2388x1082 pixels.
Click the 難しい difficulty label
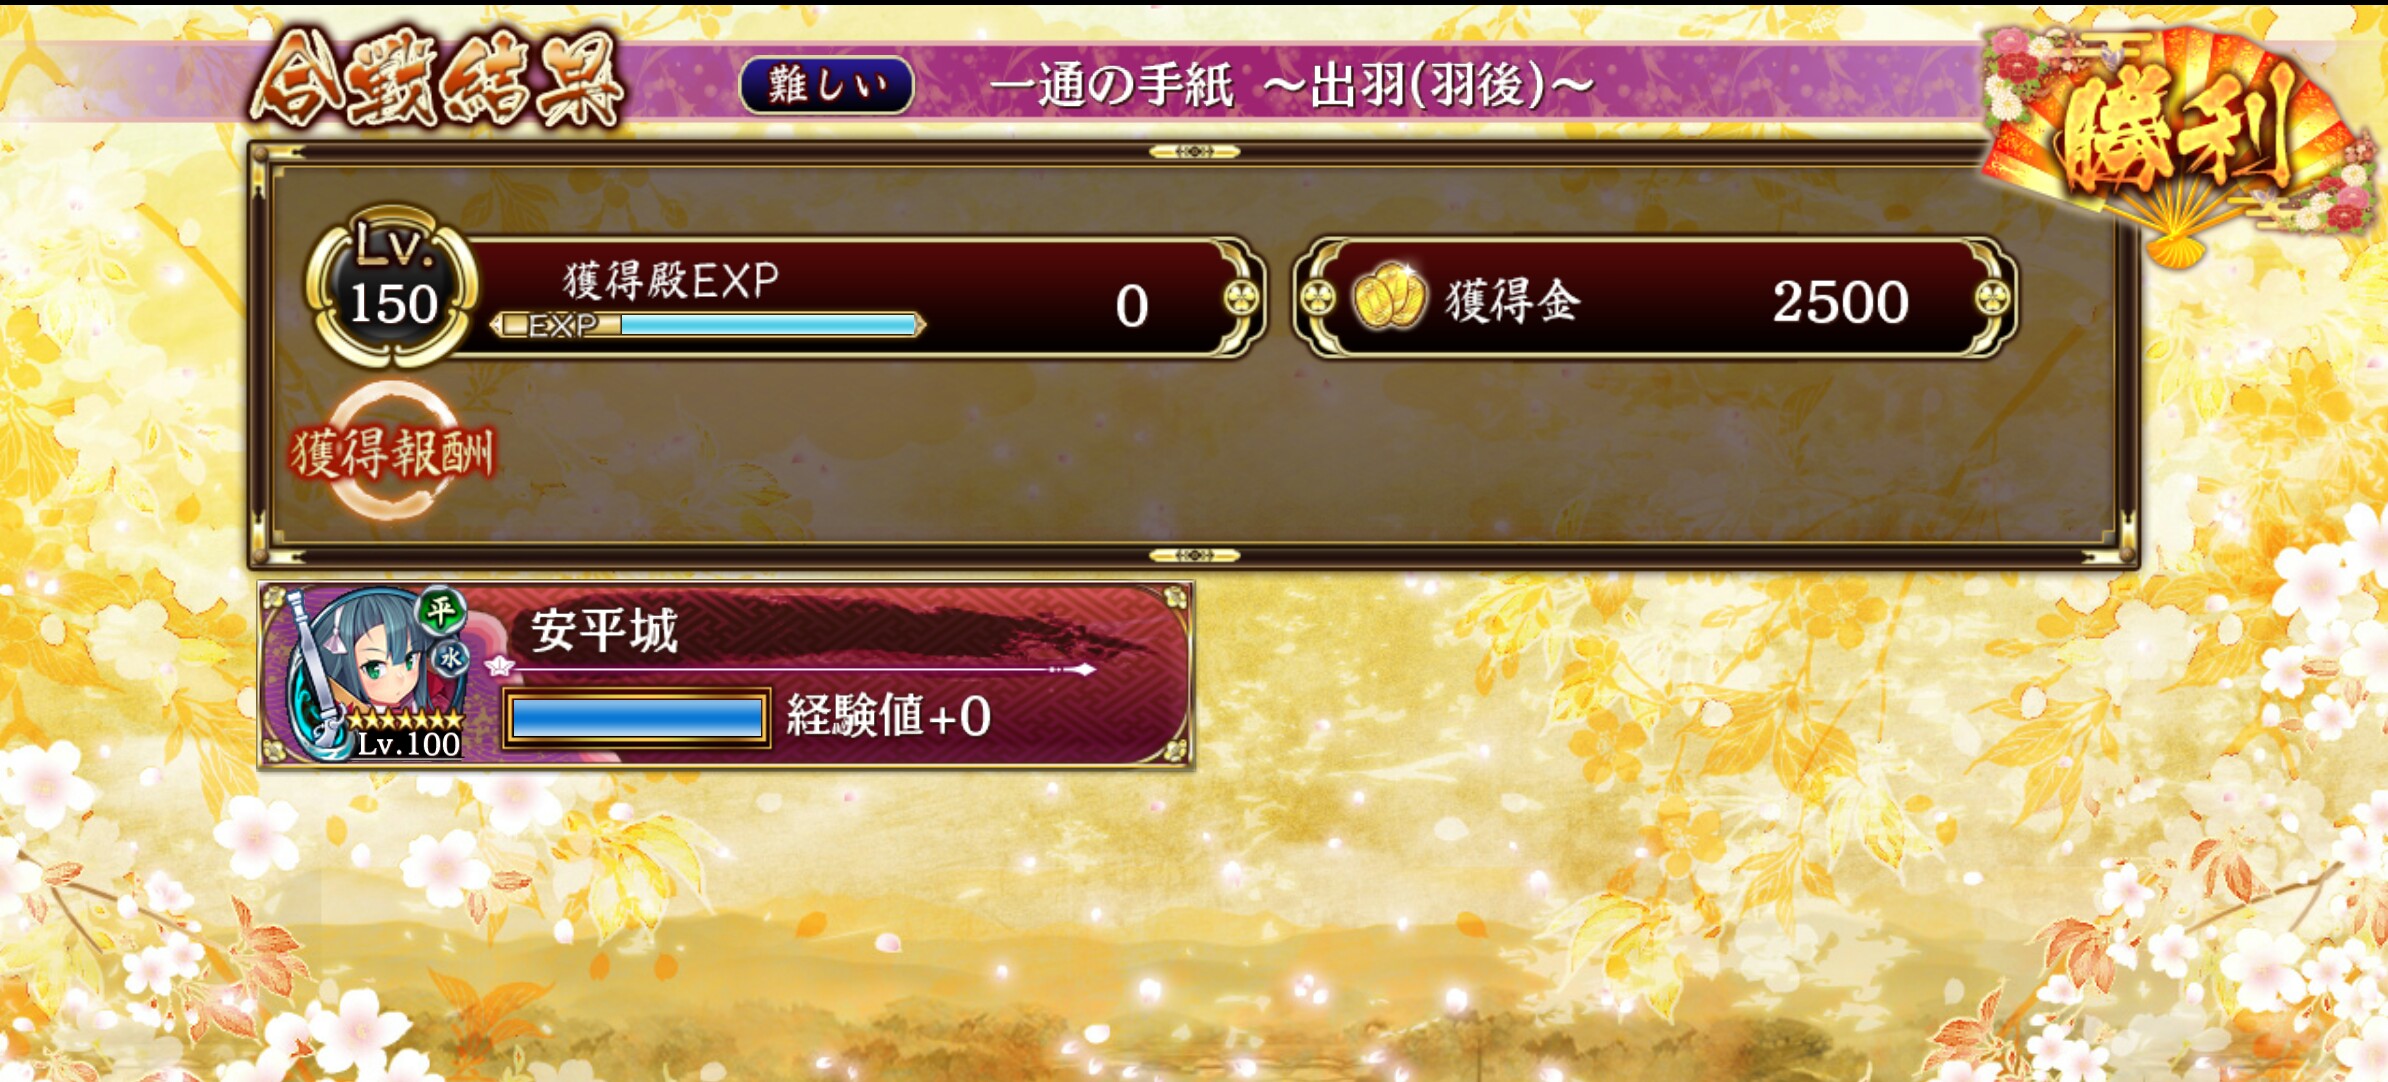tap(826, 85)
